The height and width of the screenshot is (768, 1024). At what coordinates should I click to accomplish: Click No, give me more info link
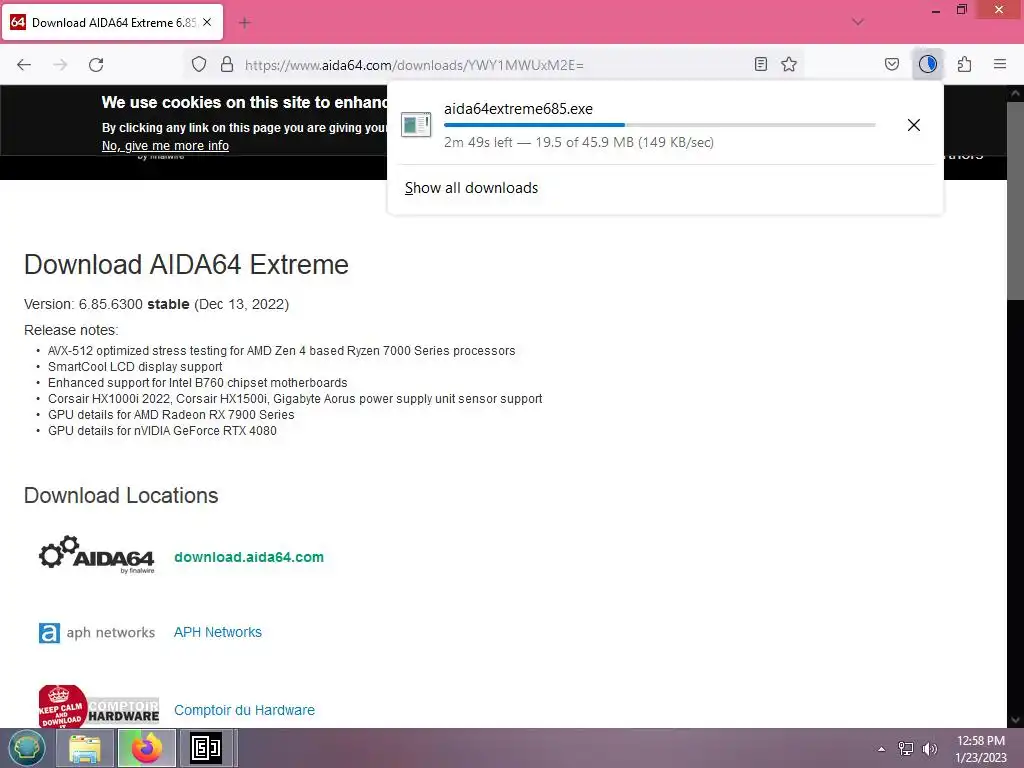pyautogui.click(x=165, y=146)
